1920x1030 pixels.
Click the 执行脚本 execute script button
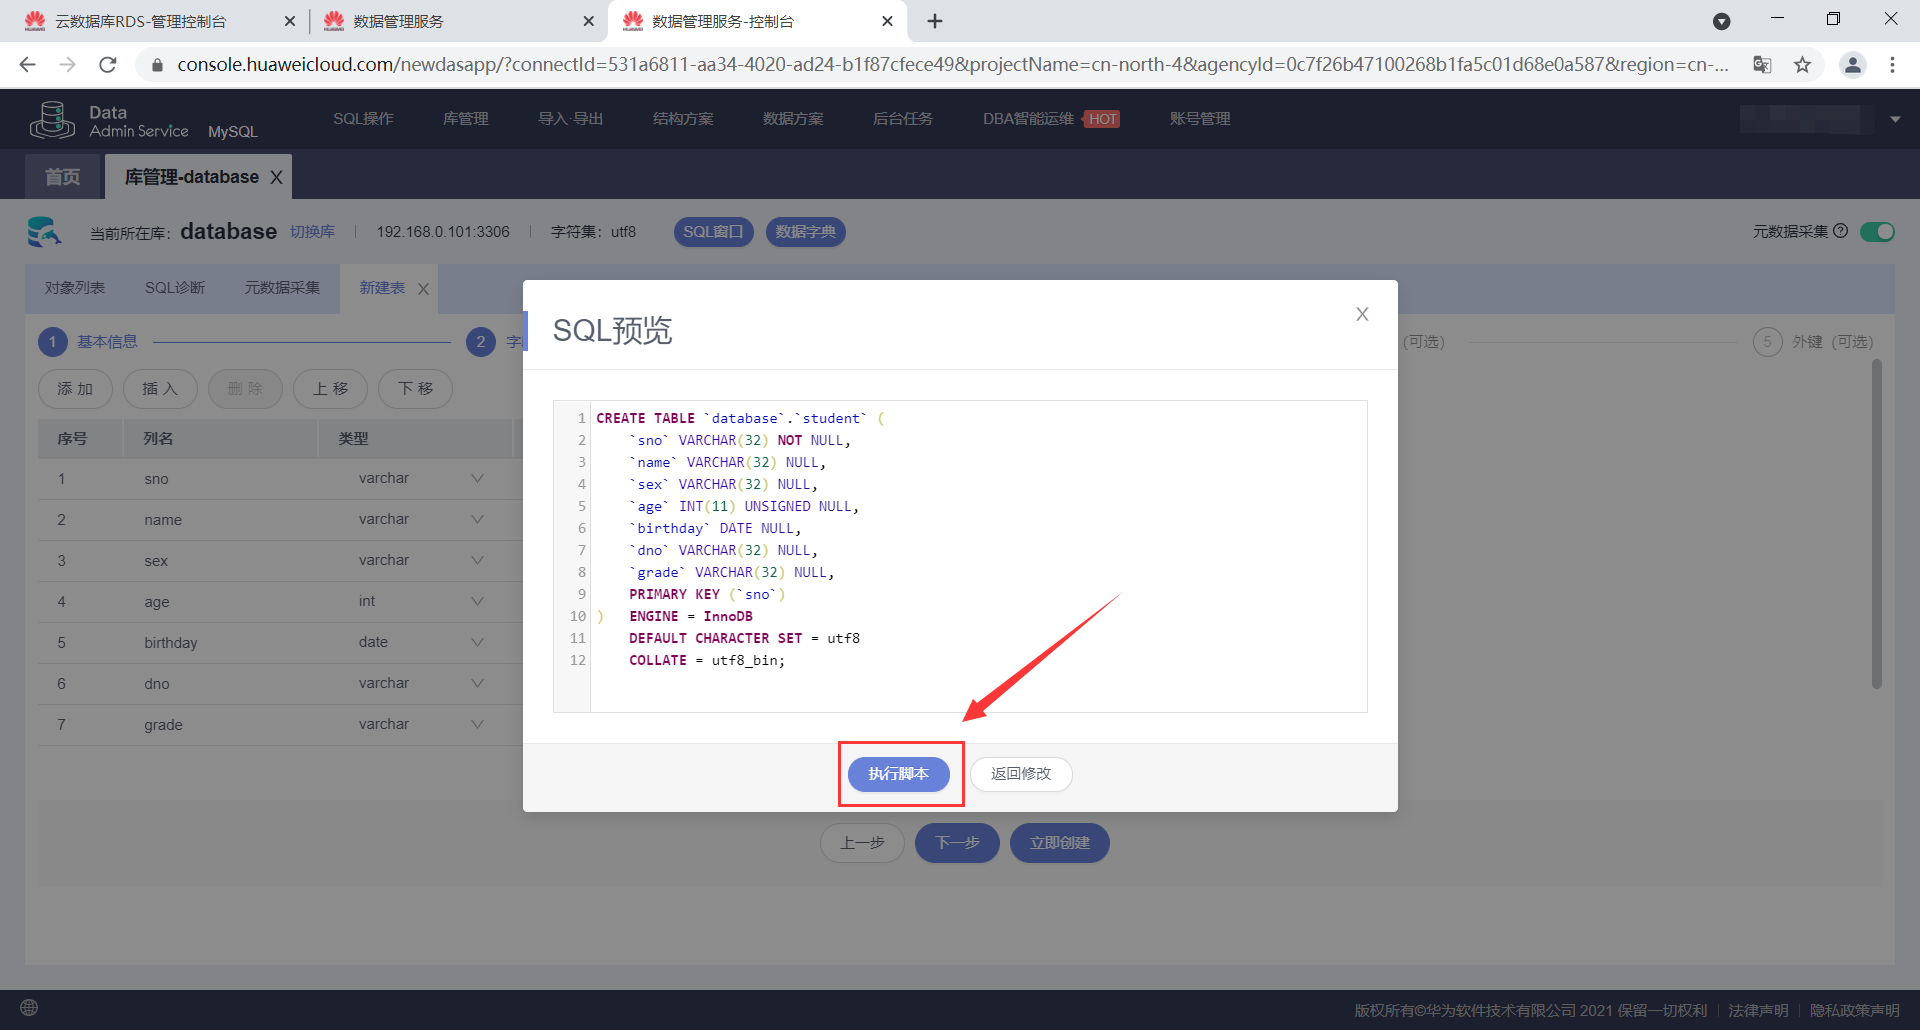(898, 774)
